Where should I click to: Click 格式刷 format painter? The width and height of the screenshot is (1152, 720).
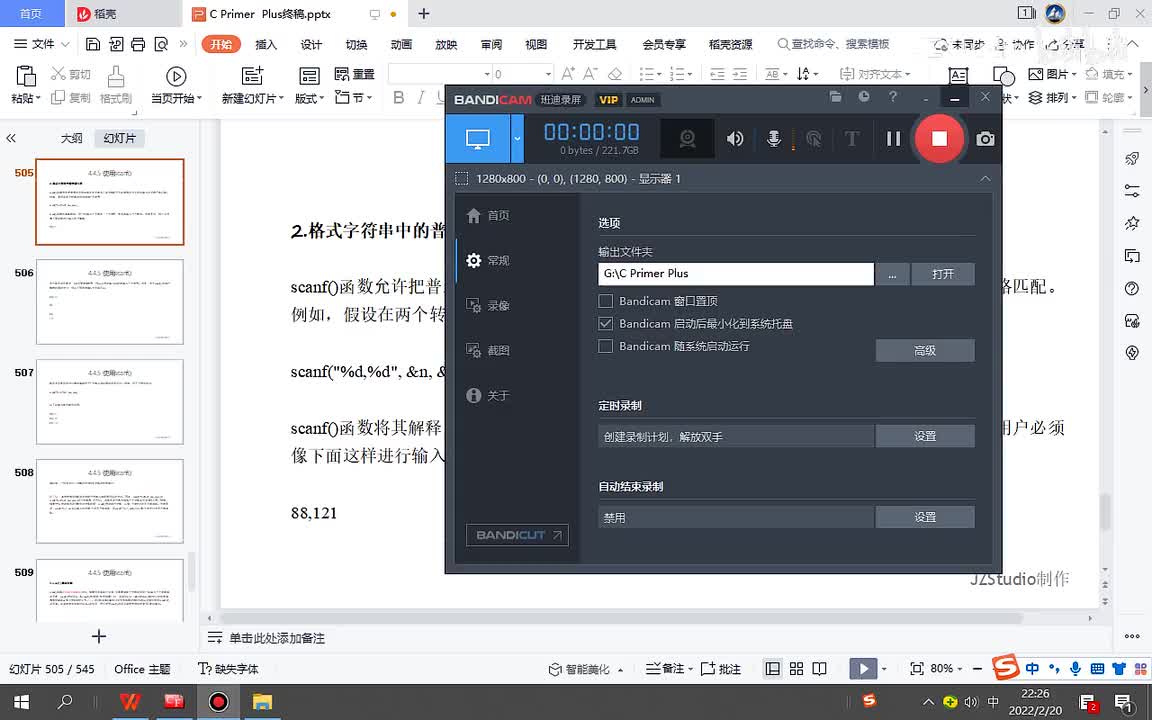point(115,84)
